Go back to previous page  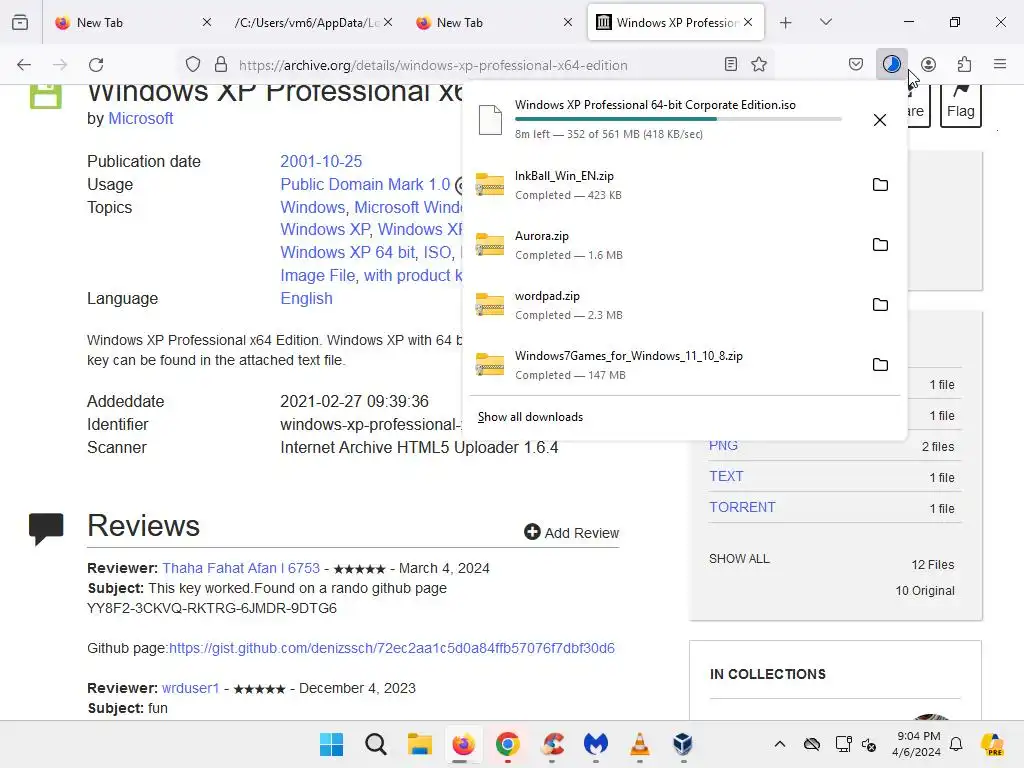(x=24, y=65)
